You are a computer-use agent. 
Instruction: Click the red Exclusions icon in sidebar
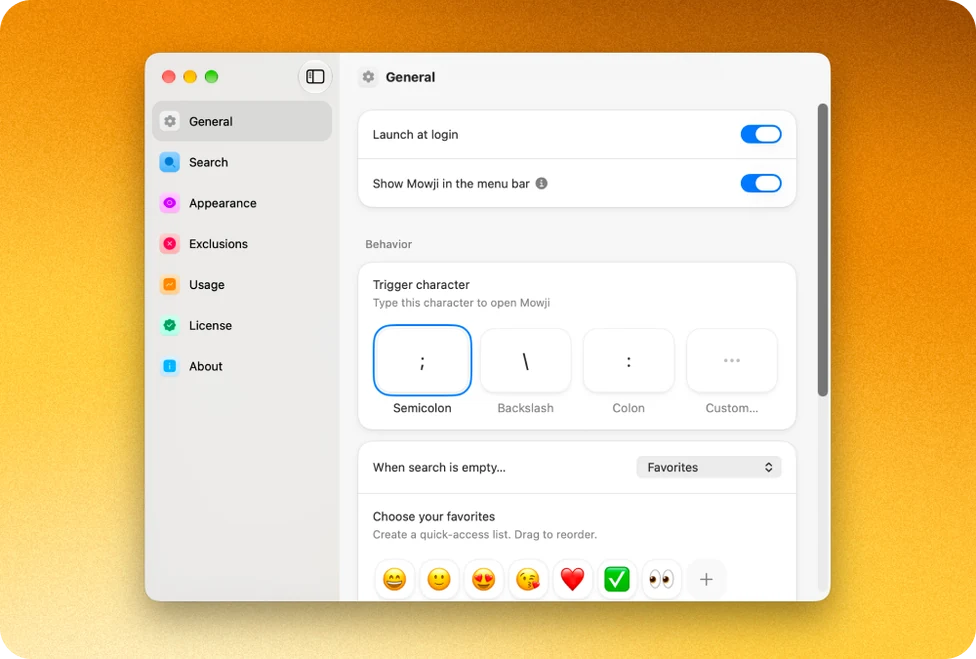pos(169,244)
